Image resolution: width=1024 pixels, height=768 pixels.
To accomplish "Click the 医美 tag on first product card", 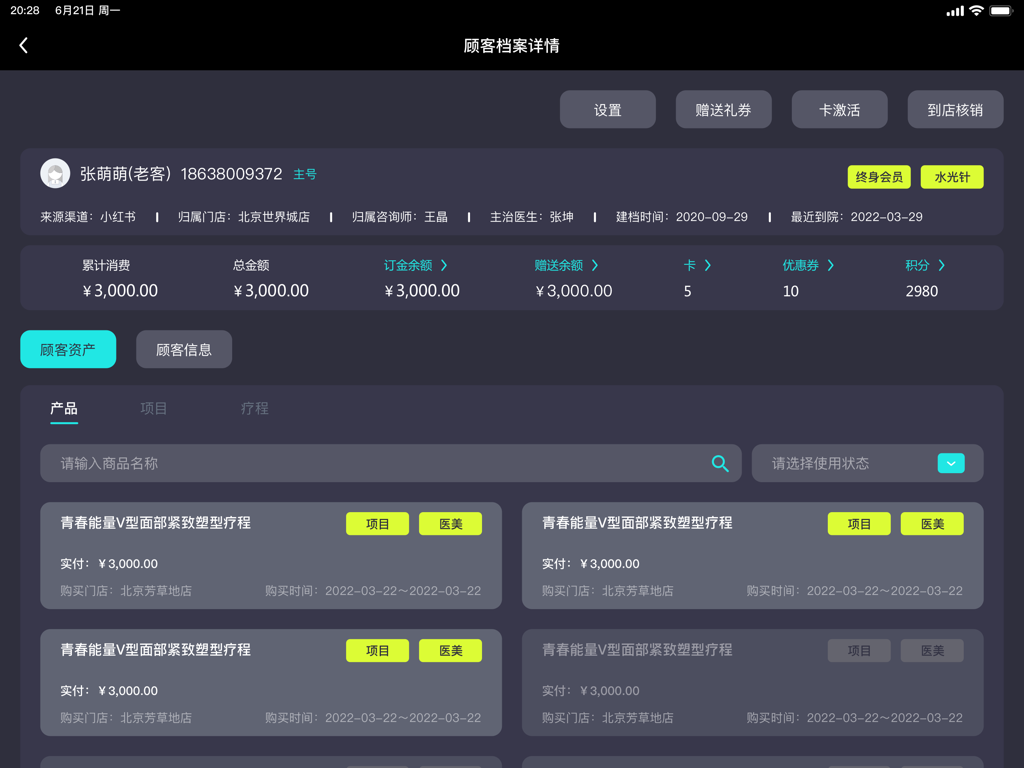I will (450, 523).
